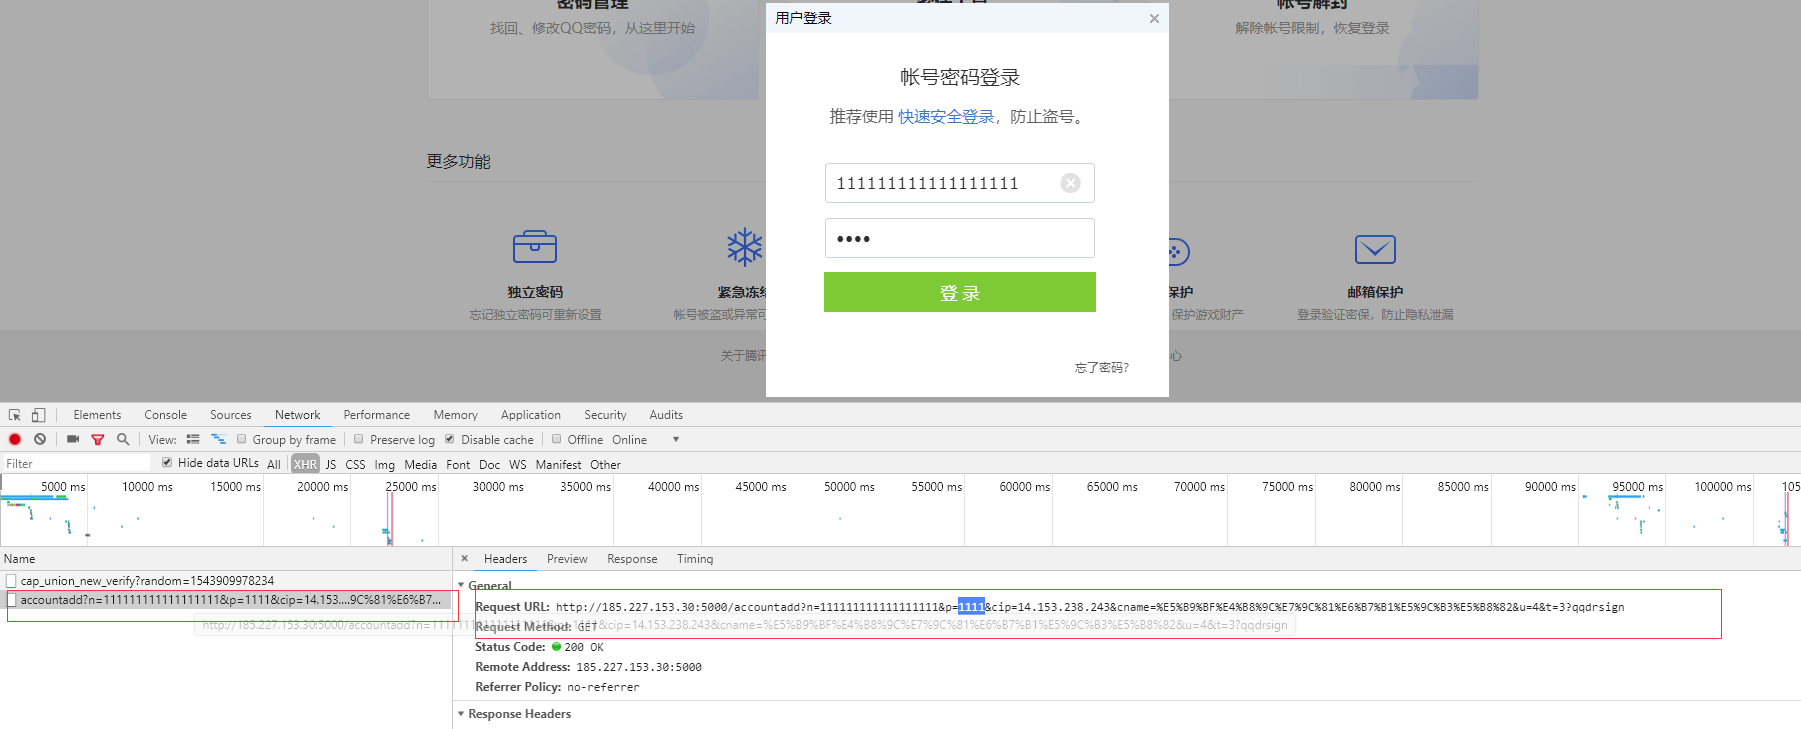
Task: Filter requests by Doc
Action: click(x=490, y=465)
